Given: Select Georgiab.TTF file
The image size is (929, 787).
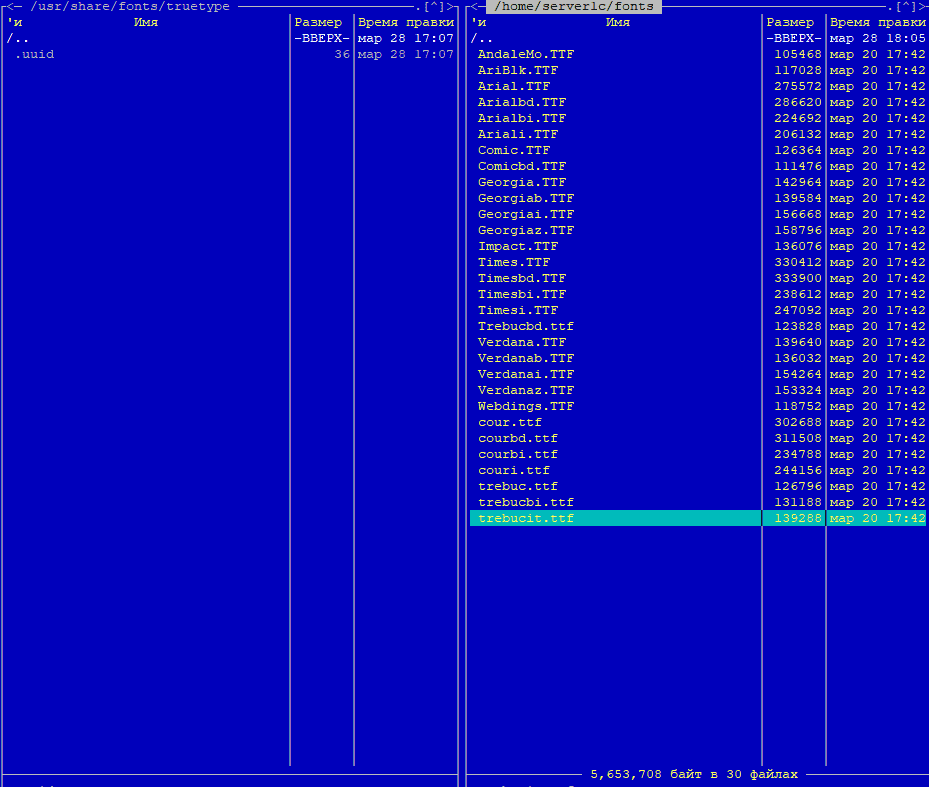Looking at the screenshot, I should 526,199.
